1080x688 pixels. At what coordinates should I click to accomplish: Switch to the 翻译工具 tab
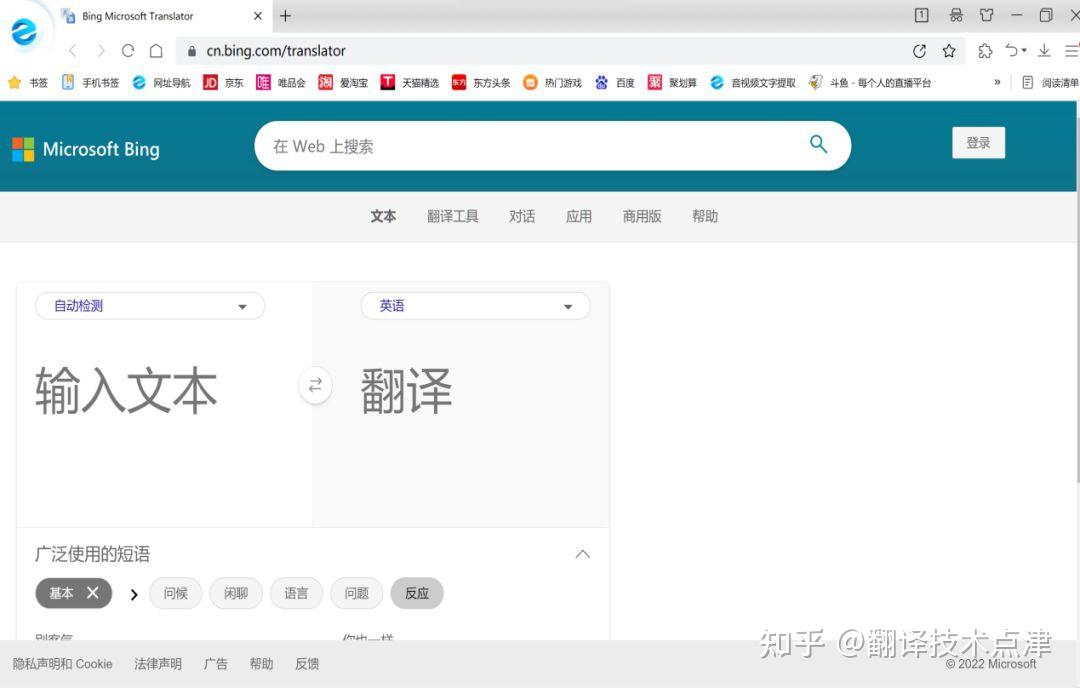click(452, 216)
